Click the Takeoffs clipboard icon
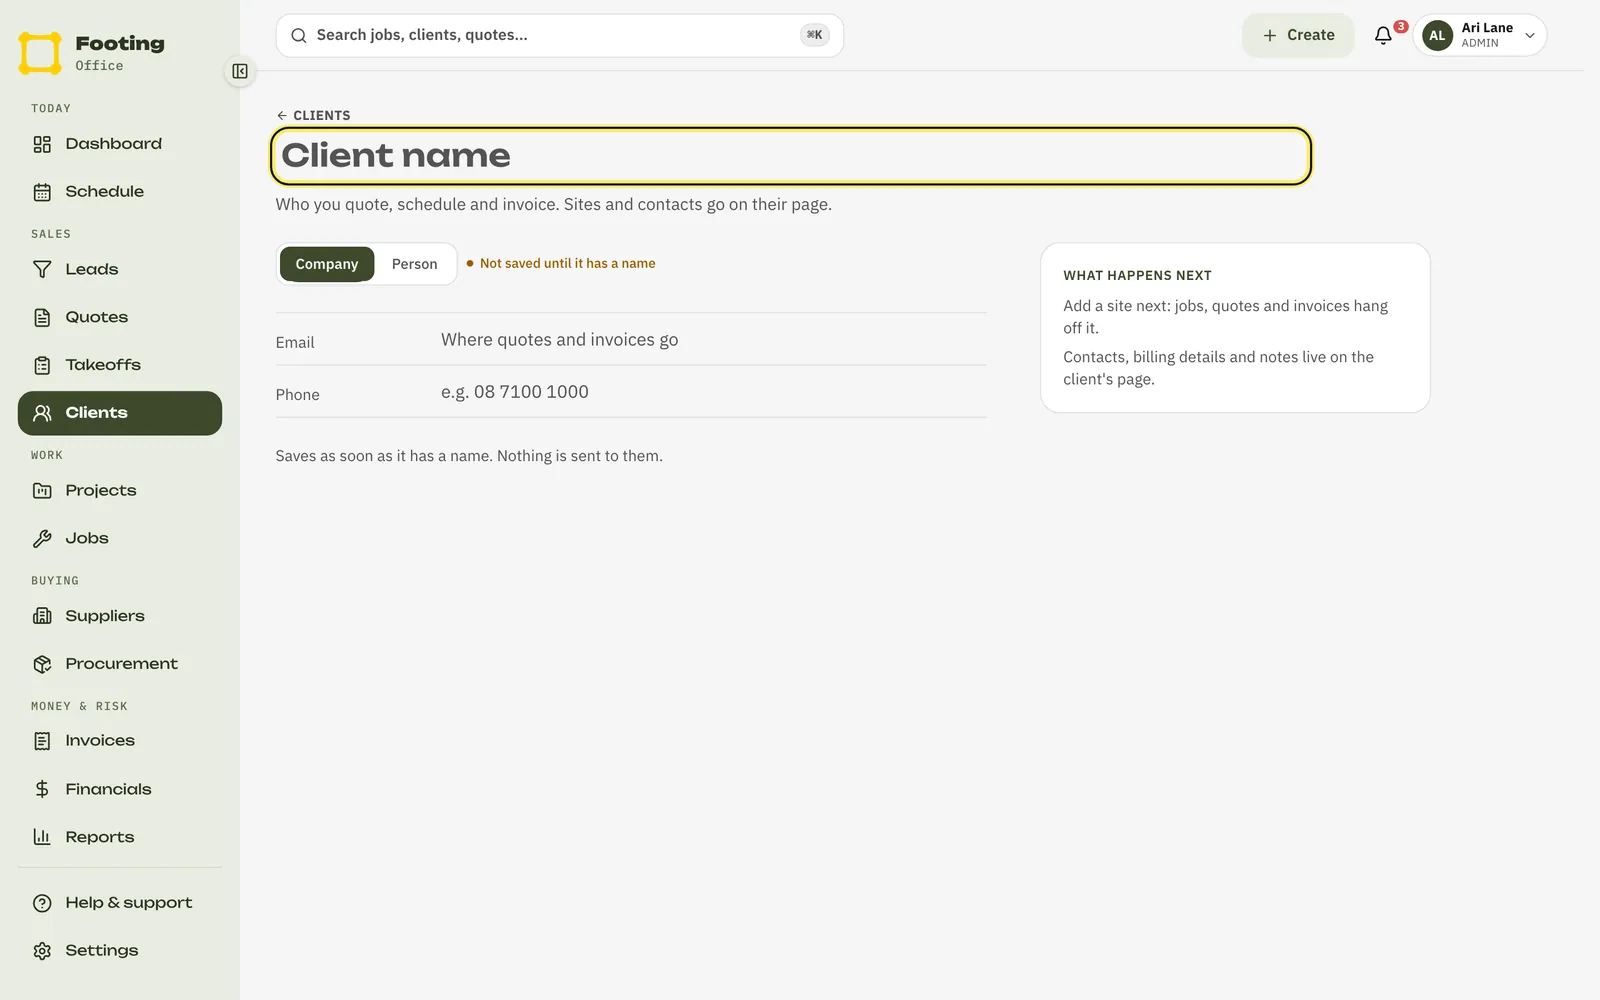Viewport: 1600px width, 1000px height. click(42, 366)
